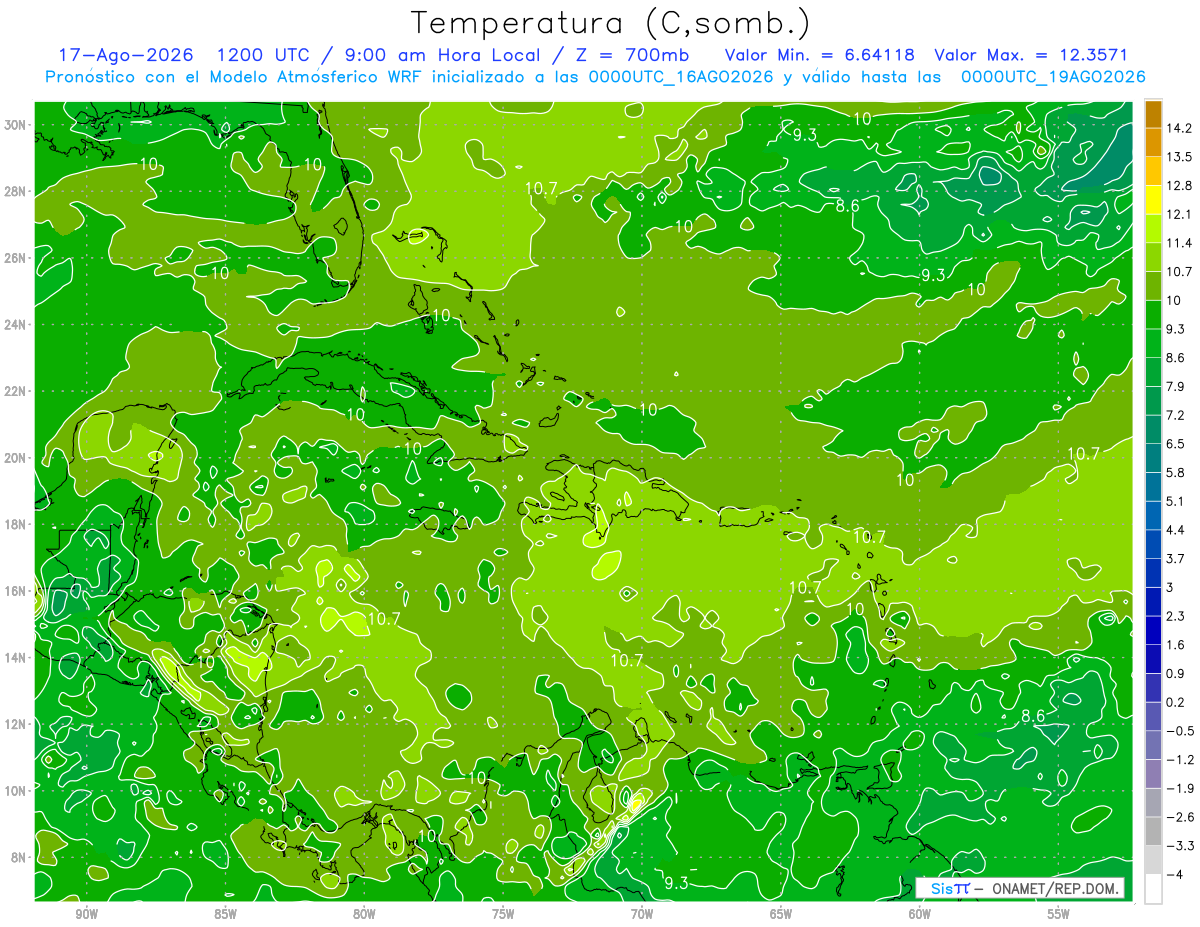Click the 18N latitude axis label
The height and width of the screenshot is (927, 1200).
17,524
